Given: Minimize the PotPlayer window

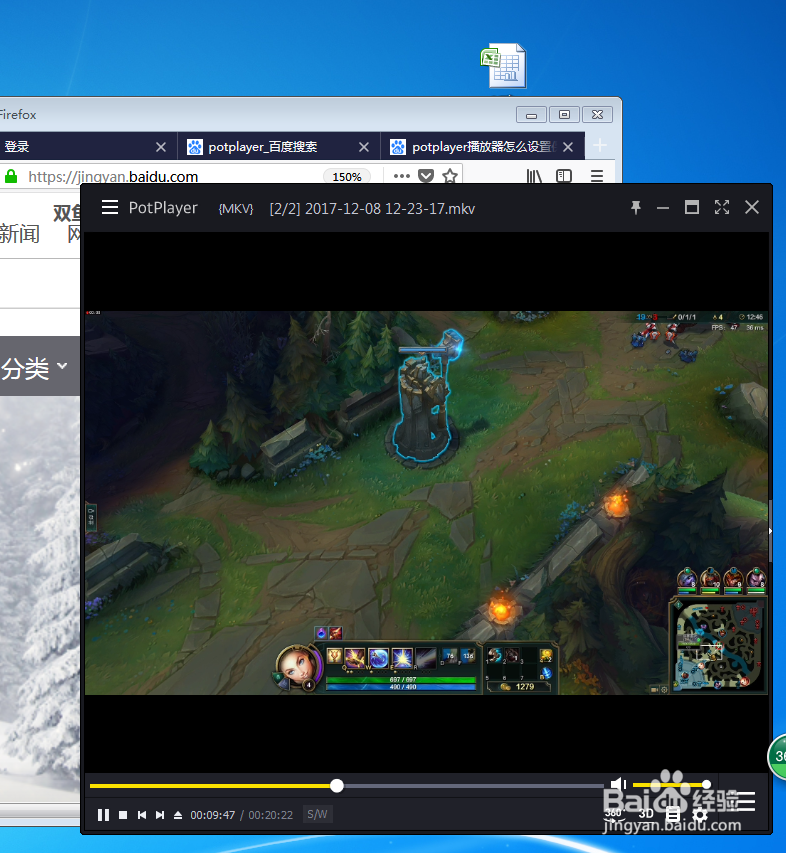Looking at the screenshot, I should tap(663, 208).
